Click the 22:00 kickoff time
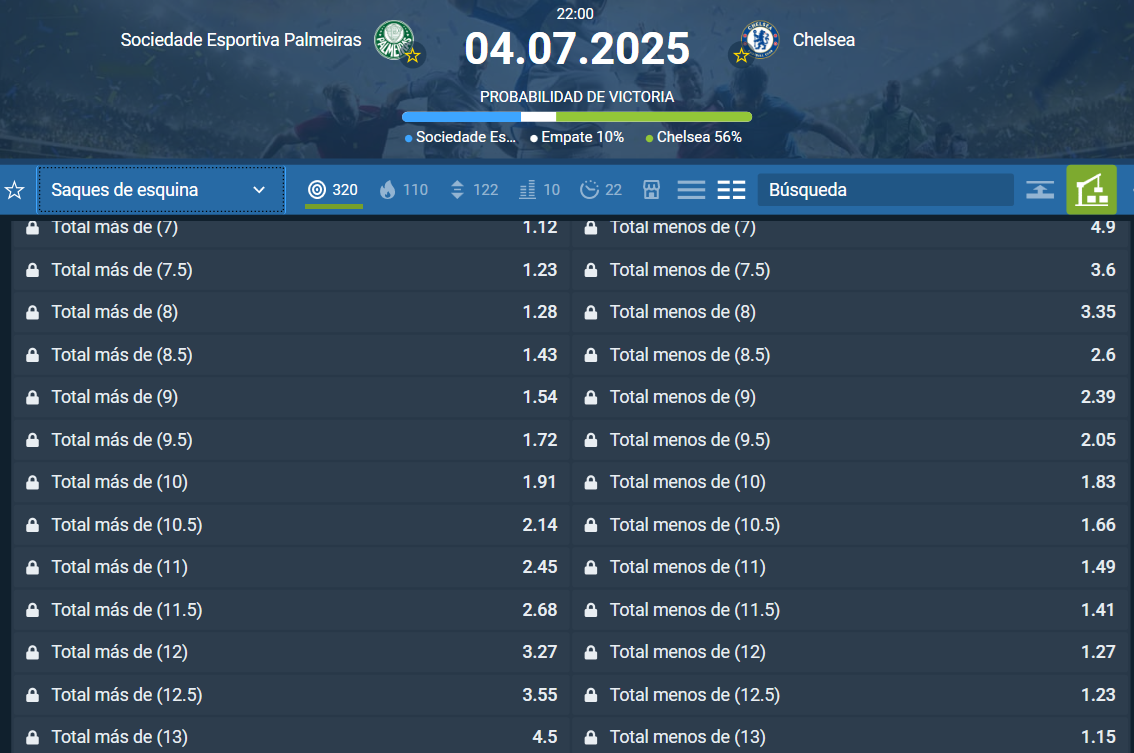This screenshot has height=753, width=1134. tap(575, 14)
